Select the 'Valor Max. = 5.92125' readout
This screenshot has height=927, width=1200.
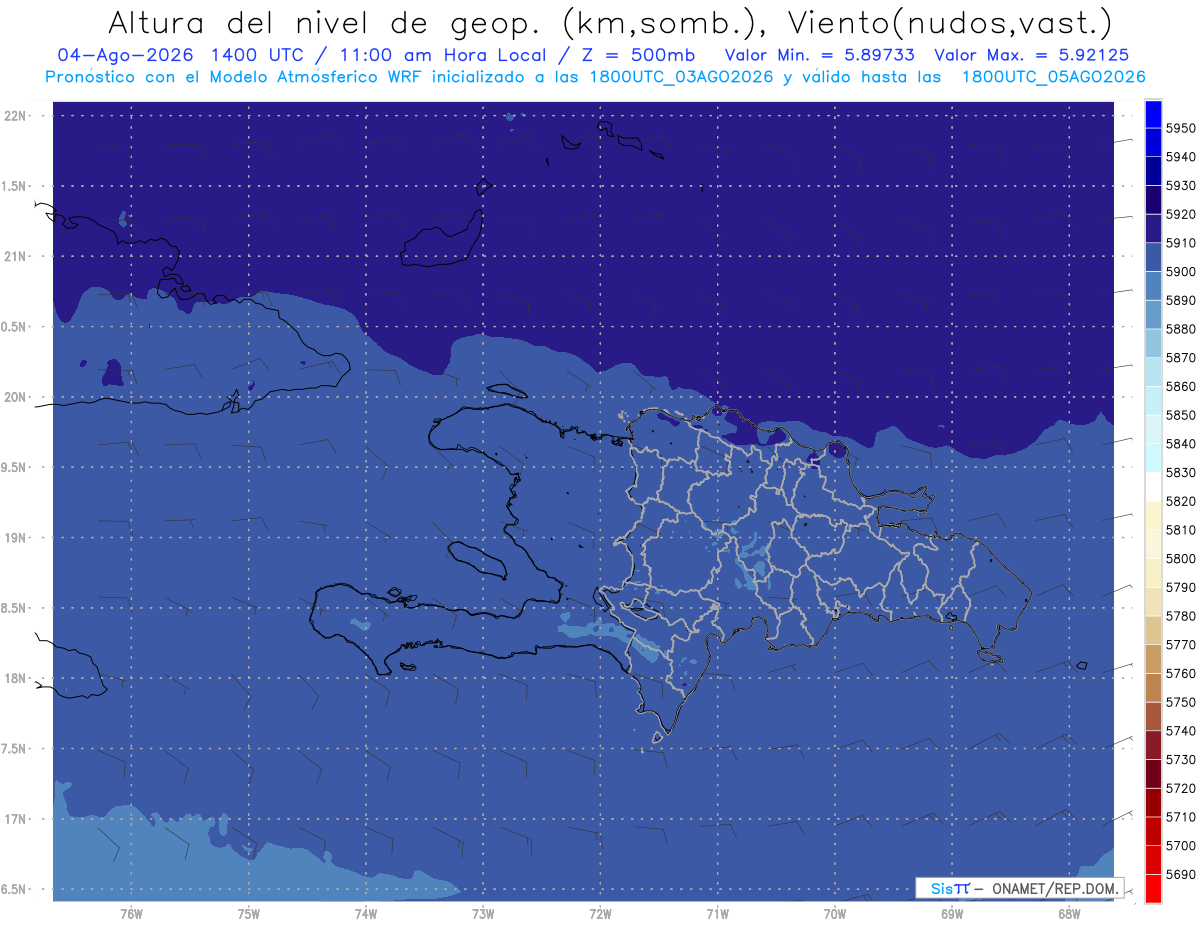pos(1034,55)
